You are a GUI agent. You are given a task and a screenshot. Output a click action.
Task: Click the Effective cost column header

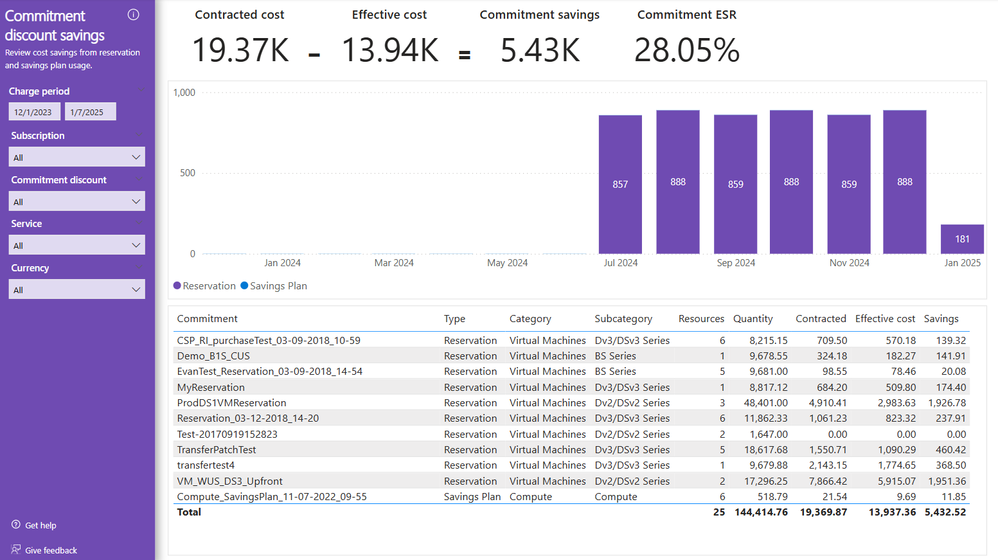tap(885, 319)
